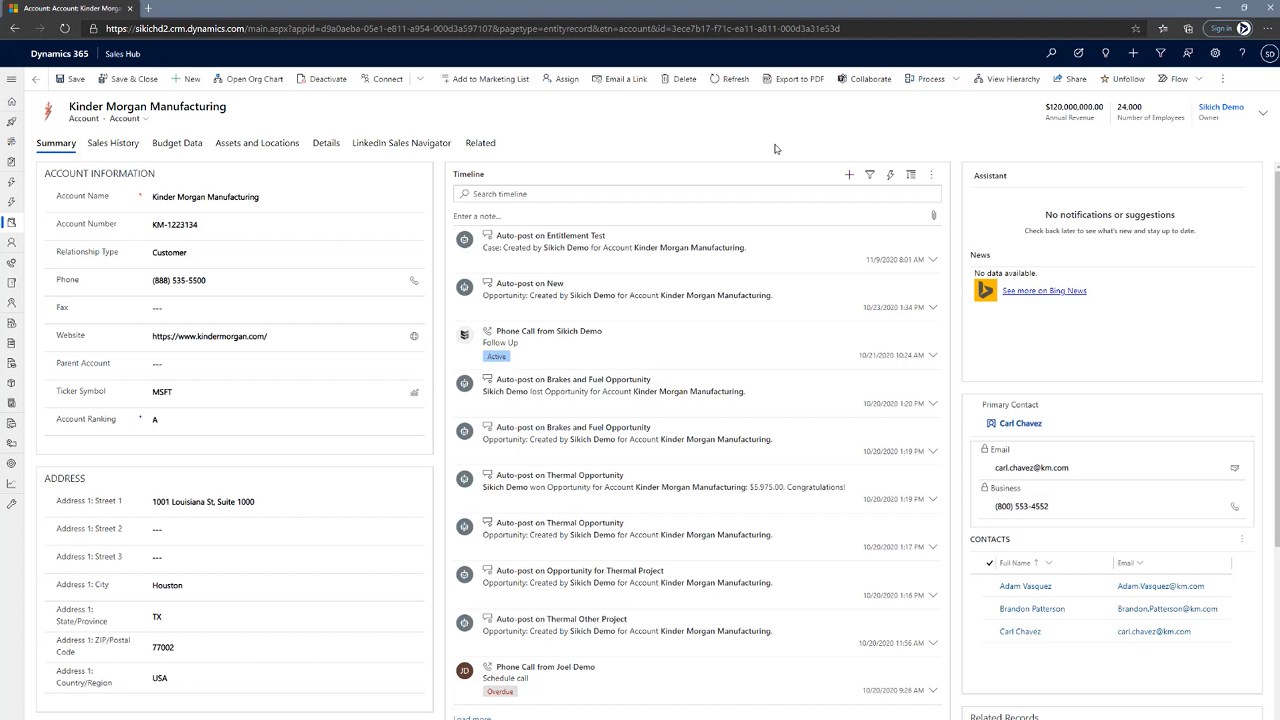Expand the Entitlement Test auto-post entry
The width and height of the screenshot is (1280, 720).
click(933, 260)
